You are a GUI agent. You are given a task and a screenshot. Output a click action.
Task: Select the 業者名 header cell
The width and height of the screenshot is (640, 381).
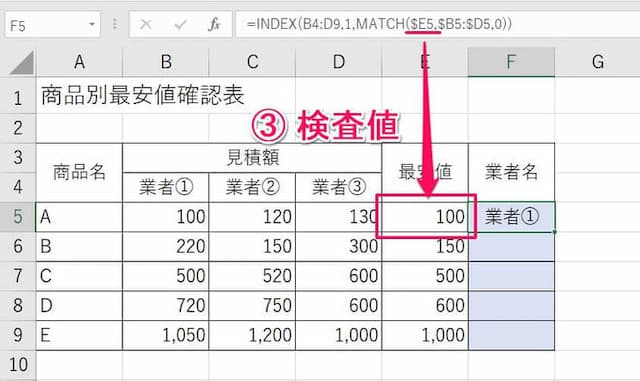[511, 172]
